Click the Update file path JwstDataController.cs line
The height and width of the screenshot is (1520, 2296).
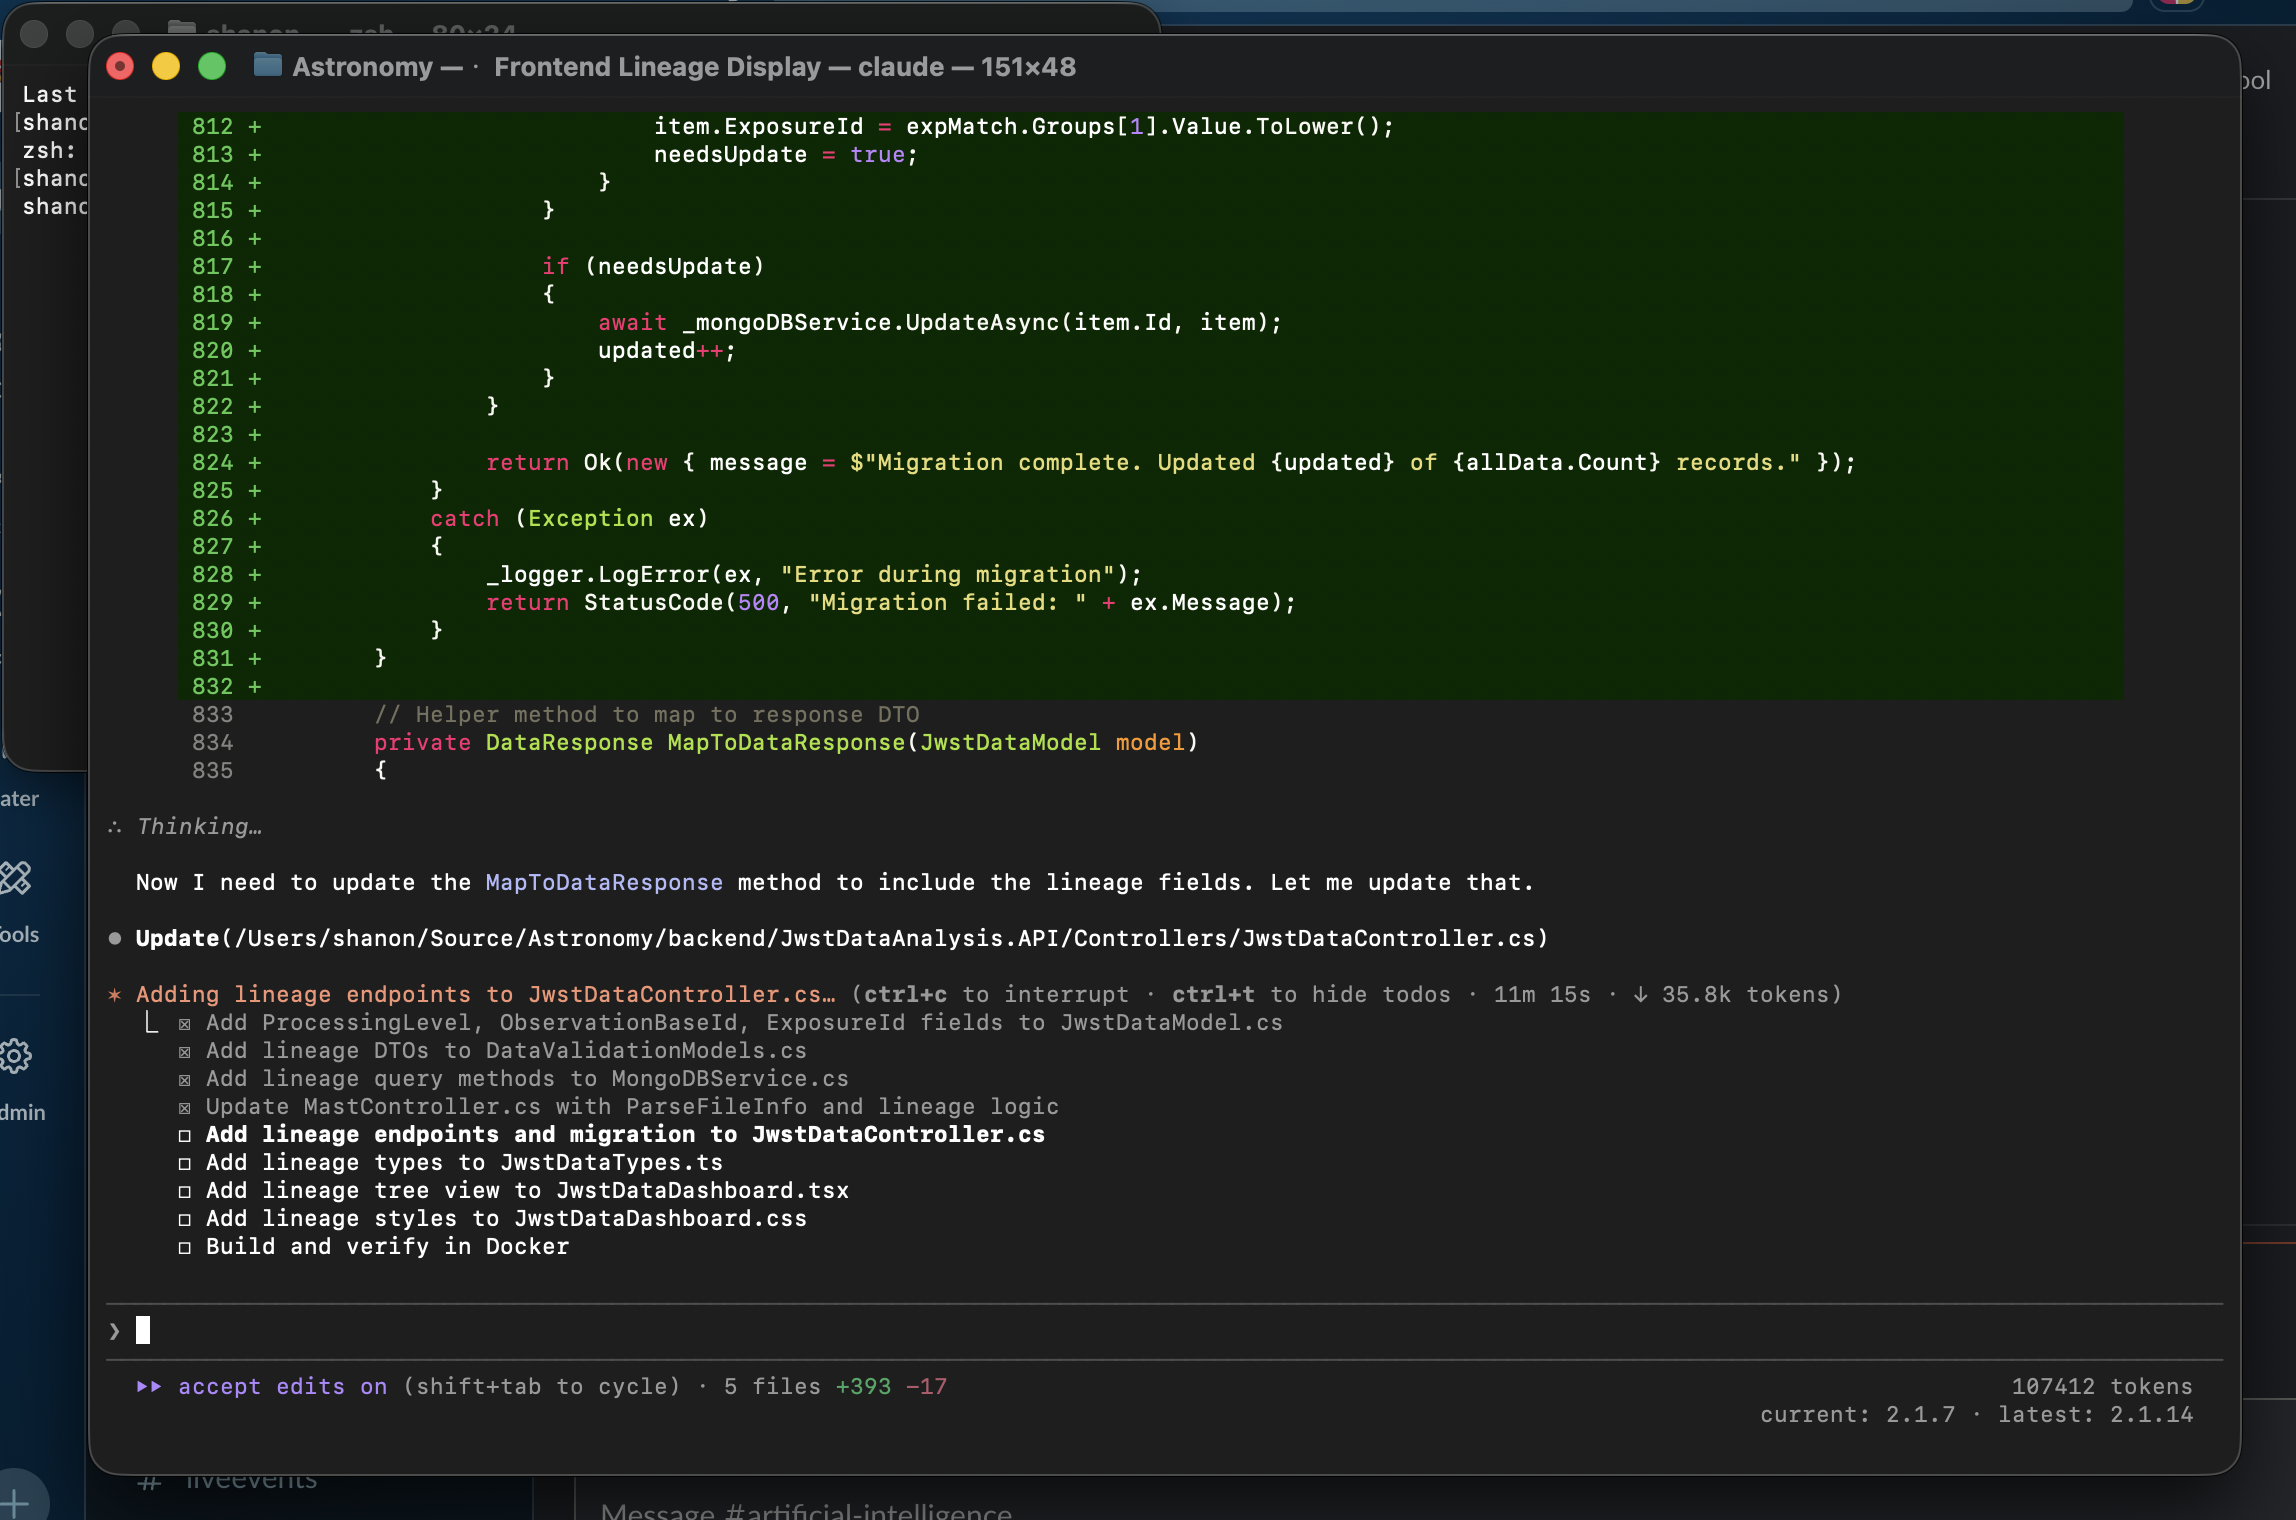tap(842, 938)
